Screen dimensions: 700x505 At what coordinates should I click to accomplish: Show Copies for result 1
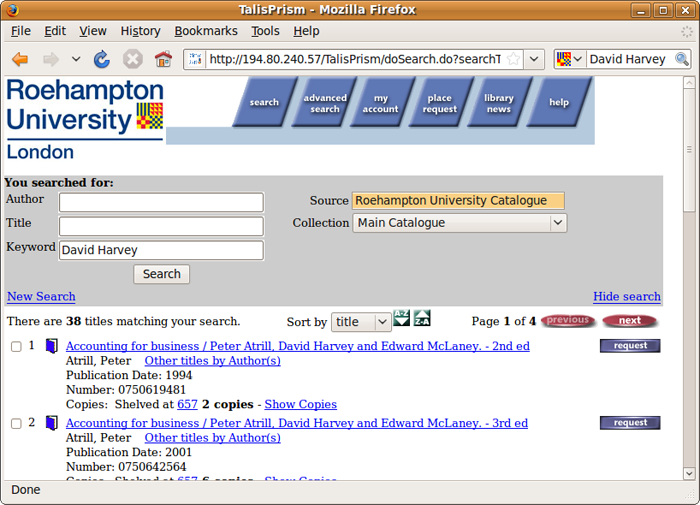[300, 404]
